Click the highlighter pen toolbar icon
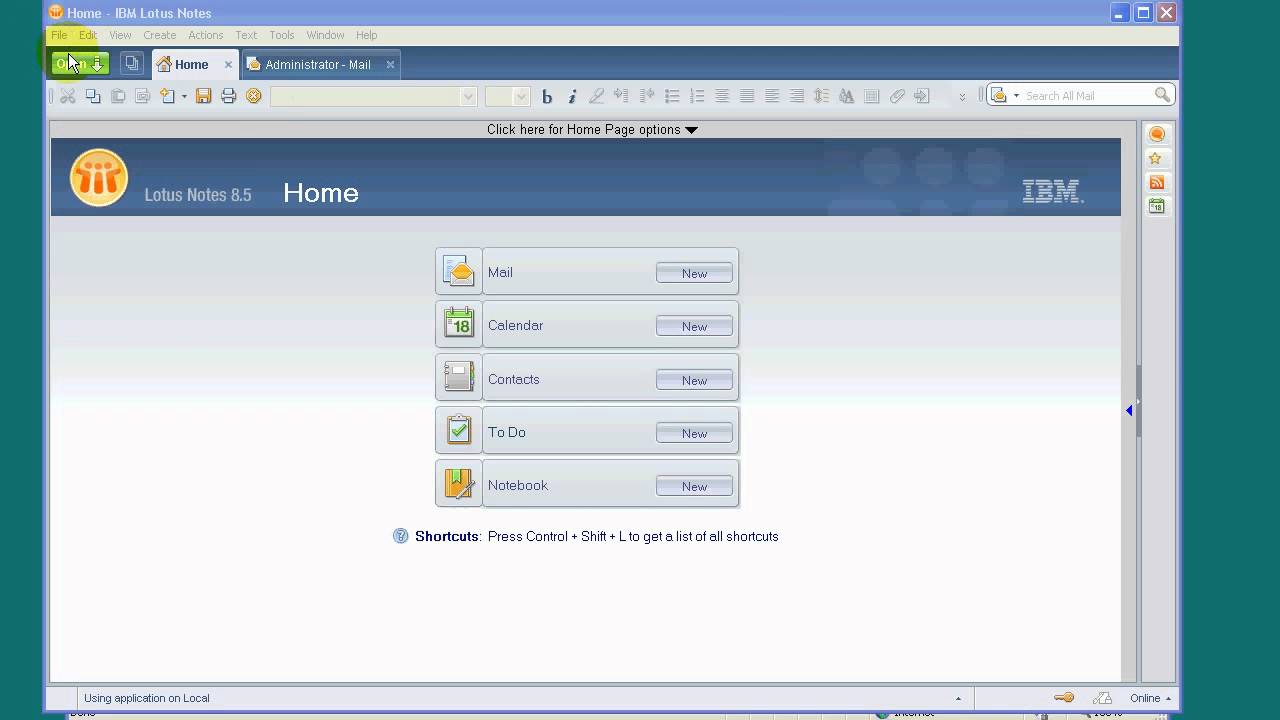 coord(597,96)
